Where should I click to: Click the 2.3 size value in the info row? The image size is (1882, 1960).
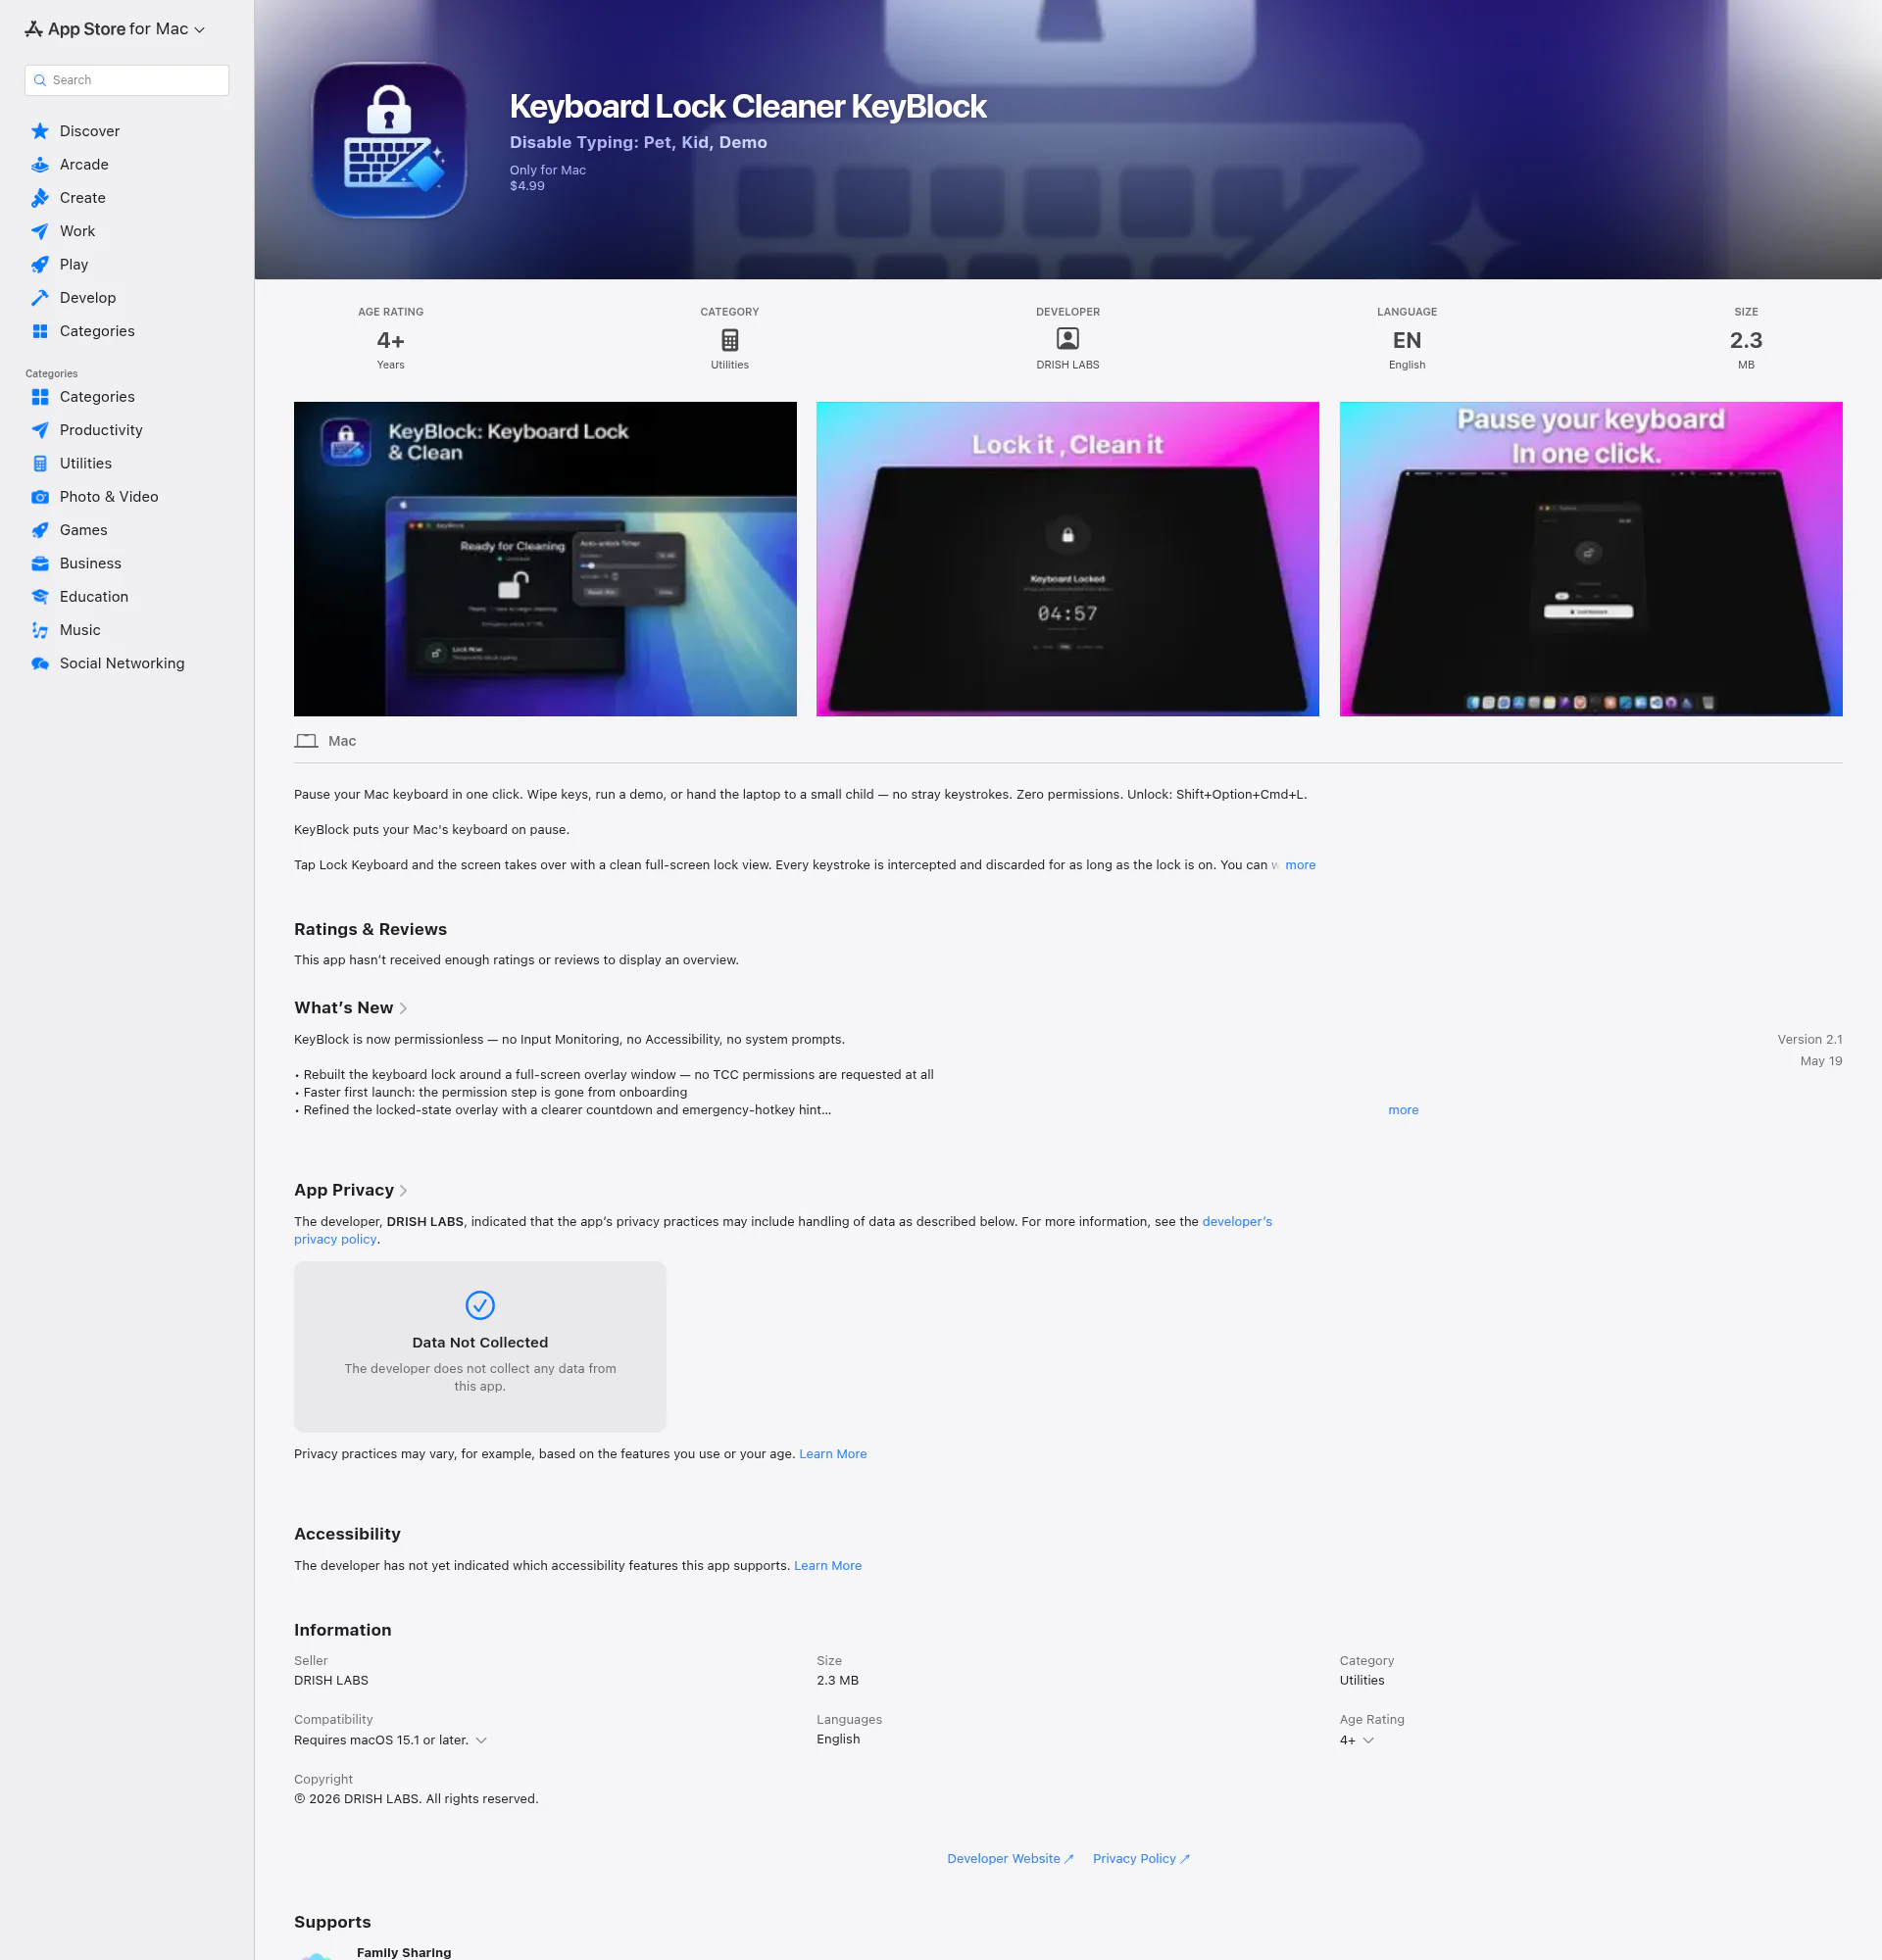1746,340
